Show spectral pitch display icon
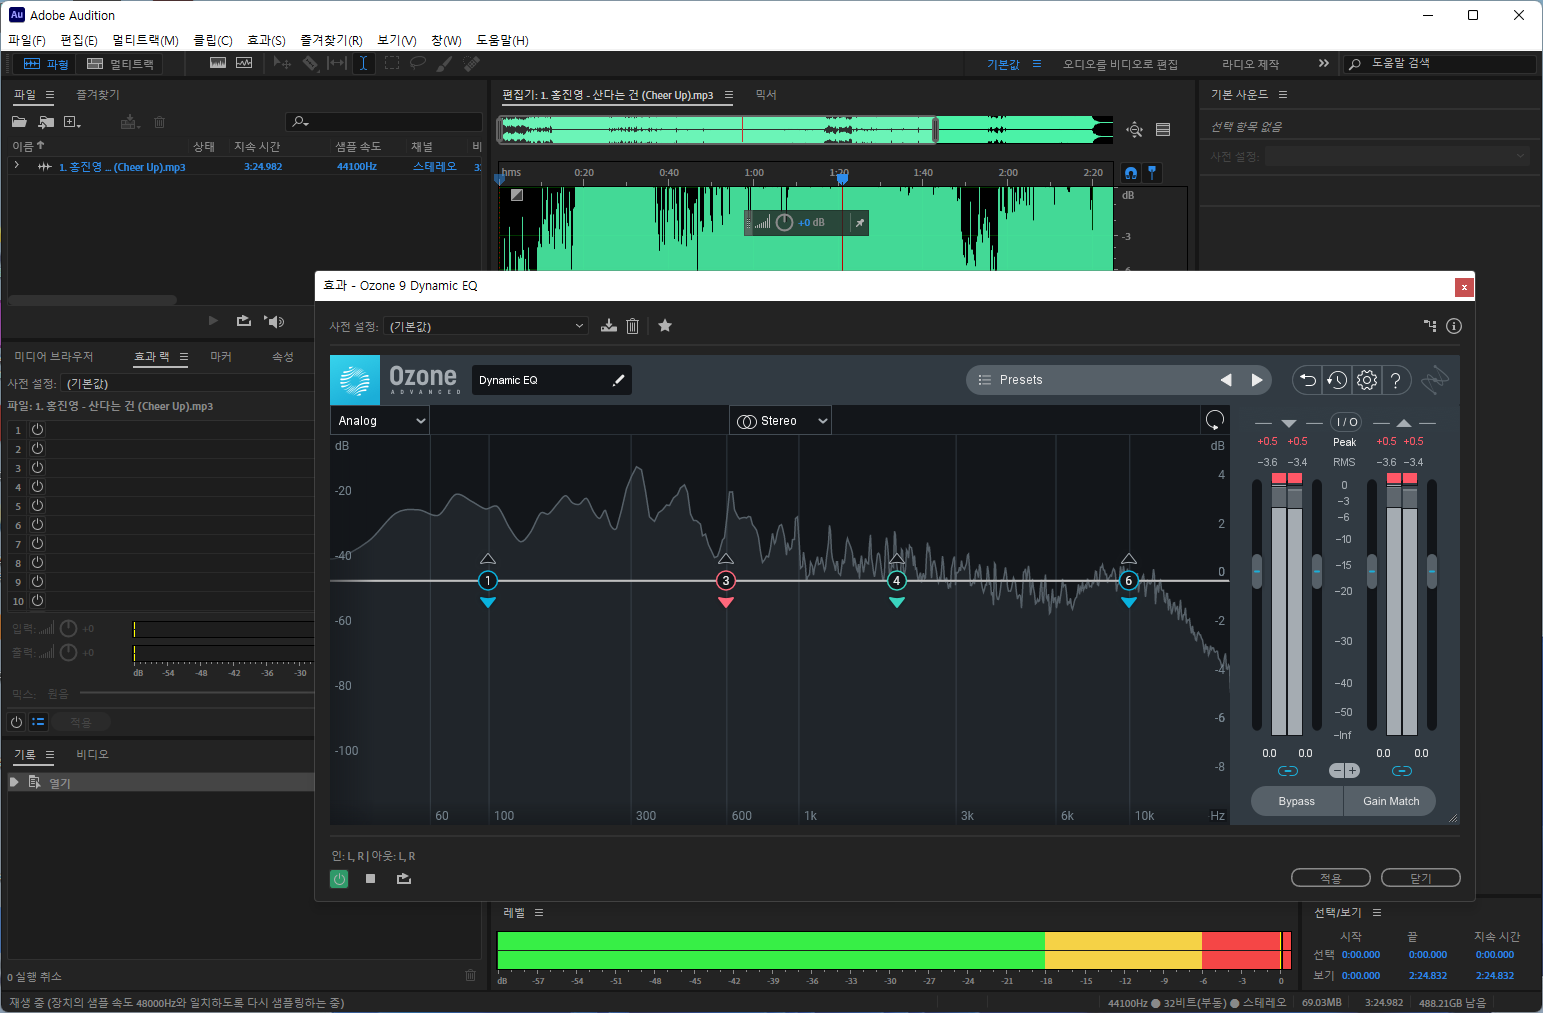The image size is (1543, 1013). point(244,63)
